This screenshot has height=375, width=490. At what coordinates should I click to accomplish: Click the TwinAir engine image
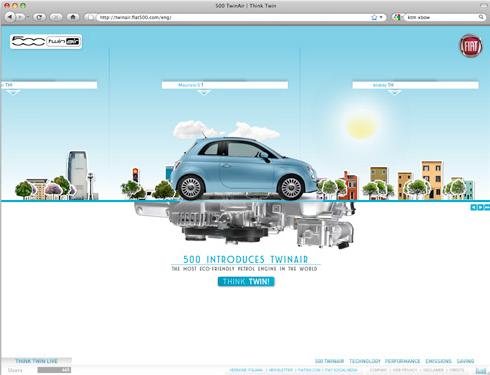point(245,224)
